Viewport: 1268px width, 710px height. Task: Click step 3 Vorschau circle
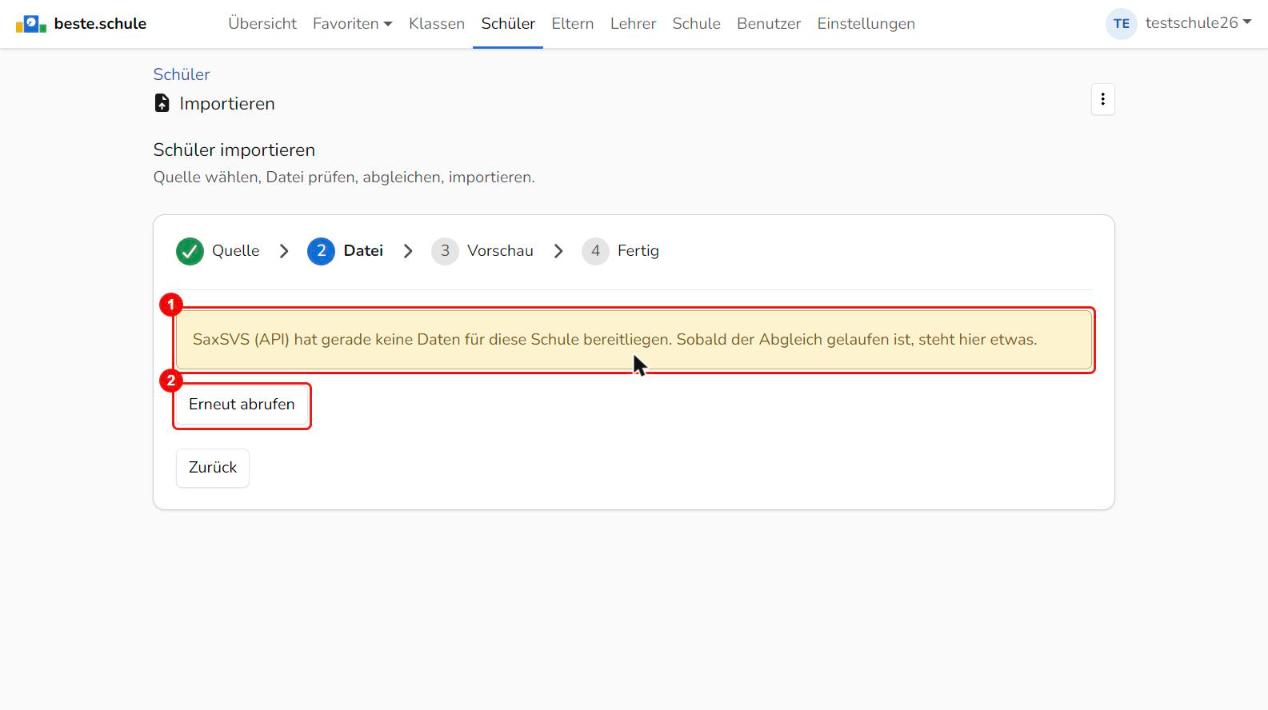point(444,251)
